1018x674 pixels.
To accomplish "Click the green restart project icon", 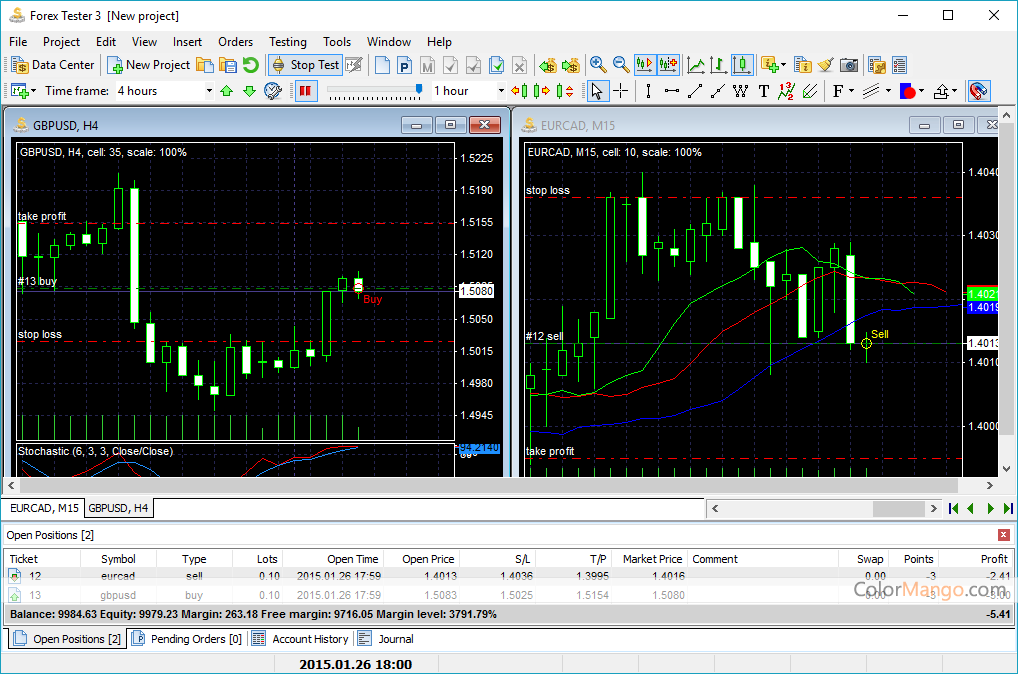I will 250,65.
